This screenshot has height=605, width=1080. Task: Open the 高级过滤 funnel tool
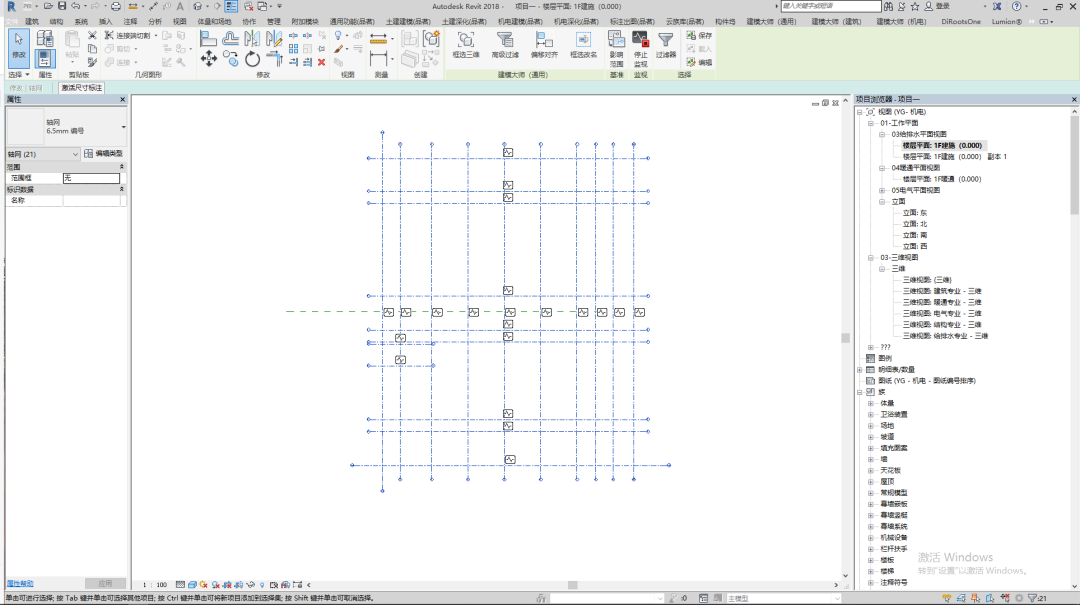(505, 45)
